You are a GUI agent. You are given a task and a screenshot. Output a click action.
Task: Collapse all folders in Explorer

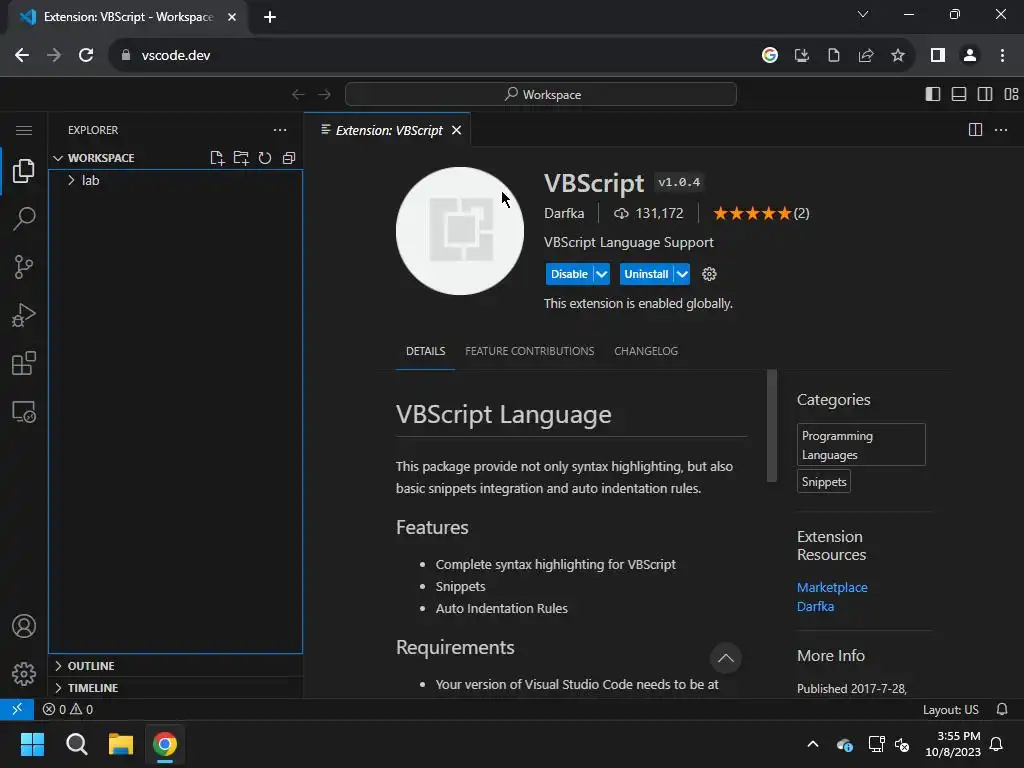pyautogui.click(x=289, y=158)
